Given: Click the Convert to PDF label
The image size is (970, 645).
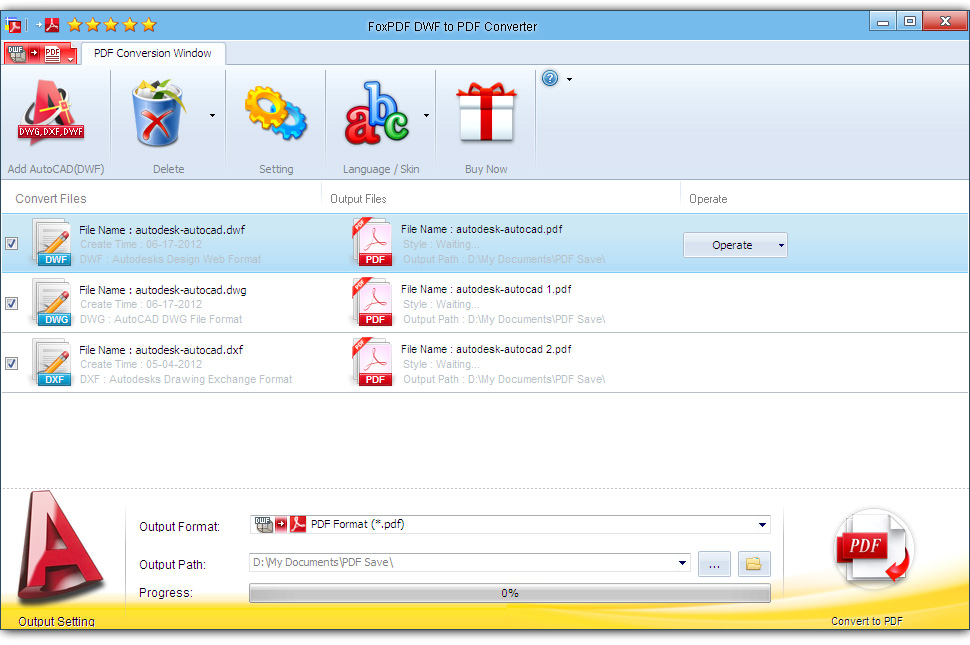Looking at the screenshot, I should [867, 621].
